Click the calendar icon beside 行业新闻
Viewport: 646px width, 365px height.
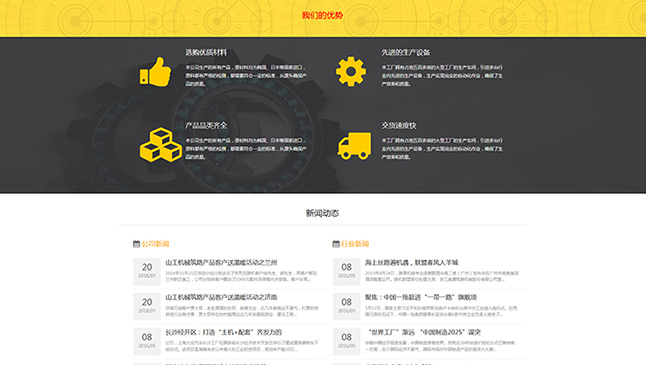pyautogui.click(x=336, y=244)
